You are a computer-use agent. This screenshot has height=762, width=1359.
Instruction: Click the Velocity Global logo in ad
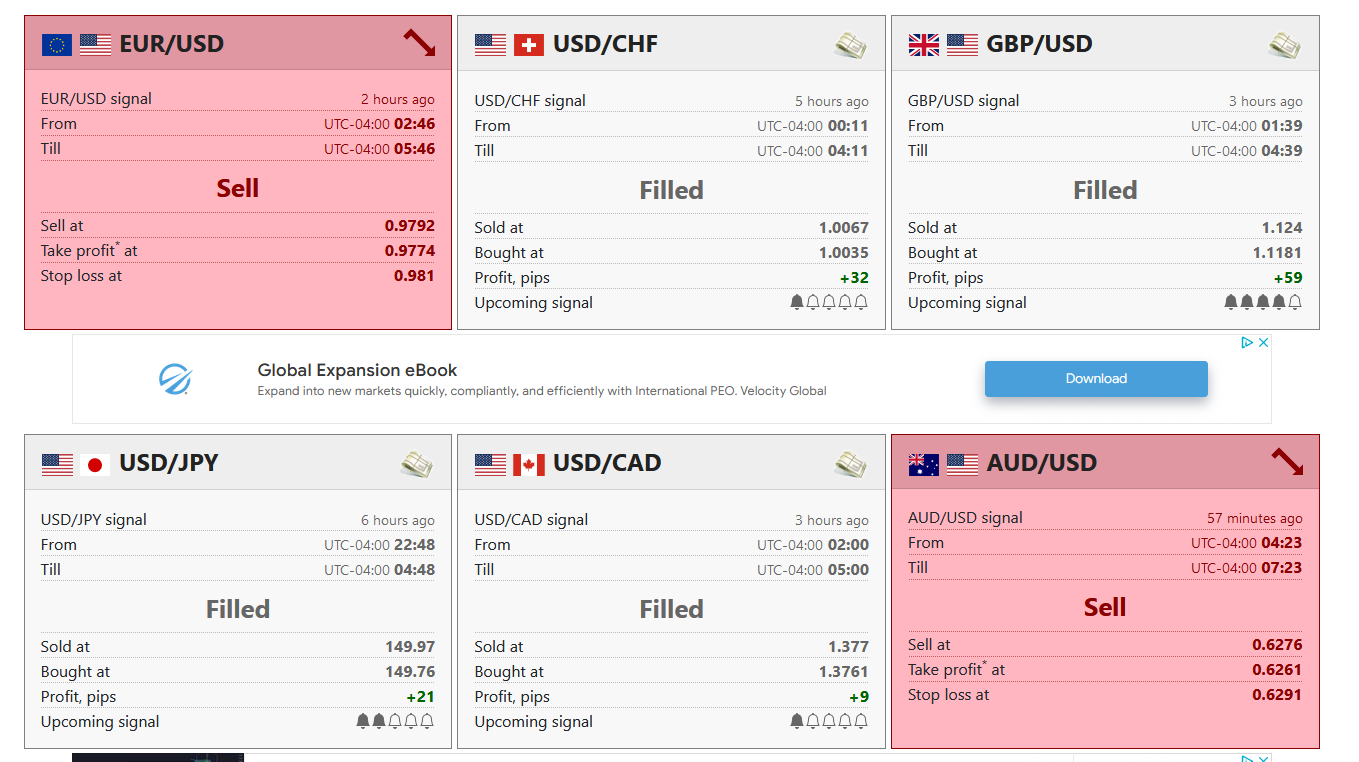pos(175,379)
